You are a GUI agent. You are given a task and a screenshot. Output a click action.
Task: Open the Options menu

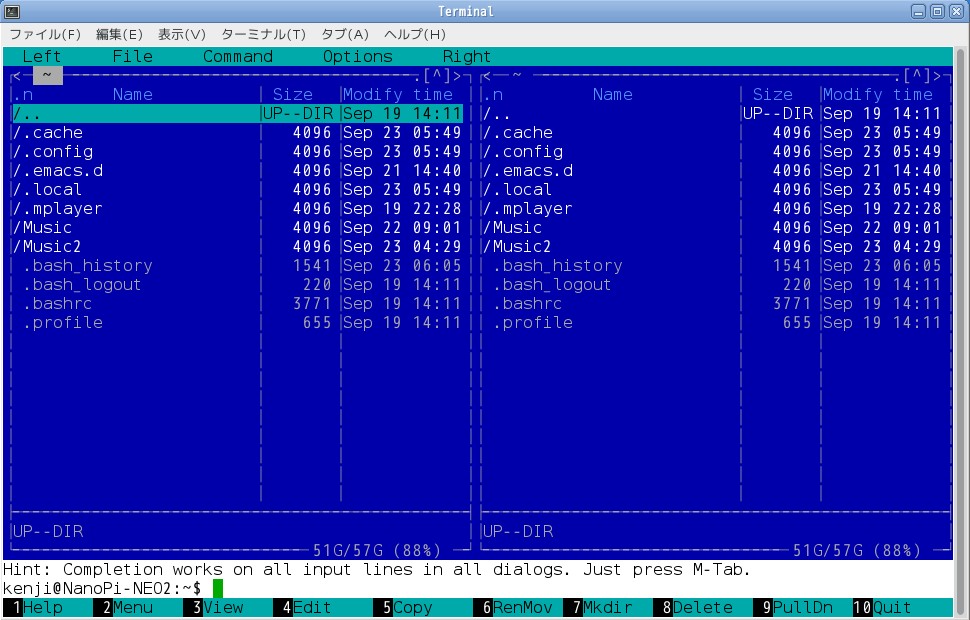click(357, 57)
